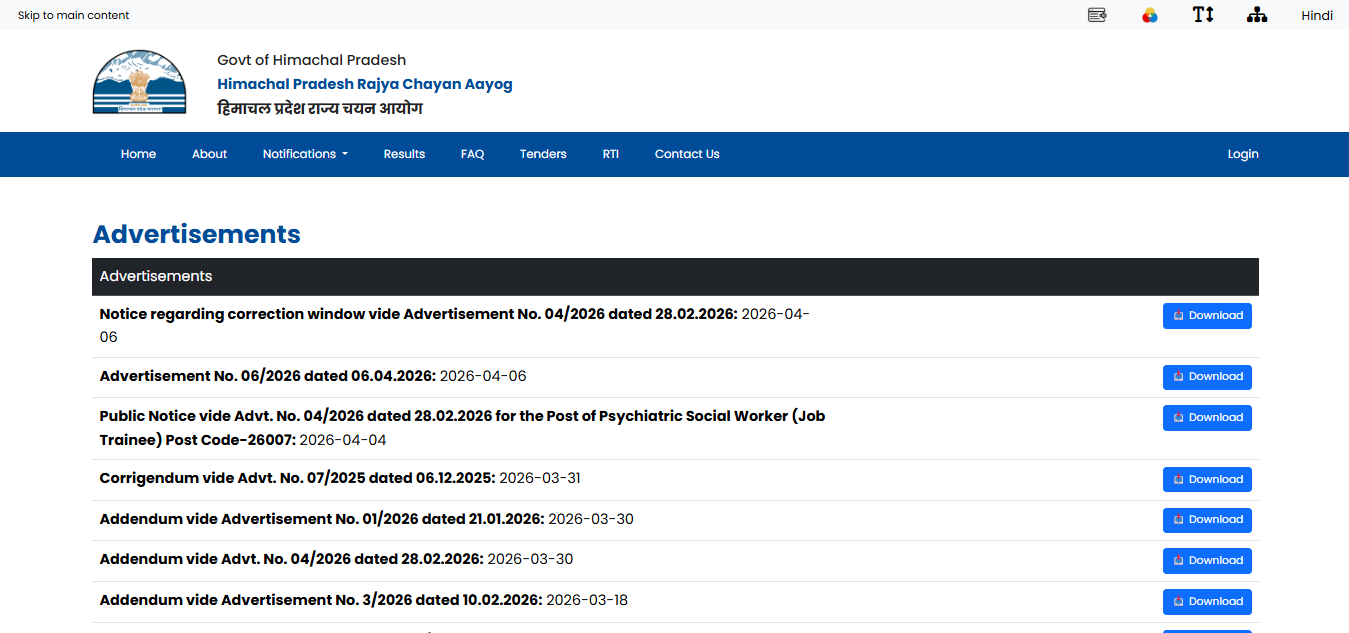Viewport: 1349px width, 633px height.
Task: Open the color theme switcher icon
Action: (x=1150, y=15)
